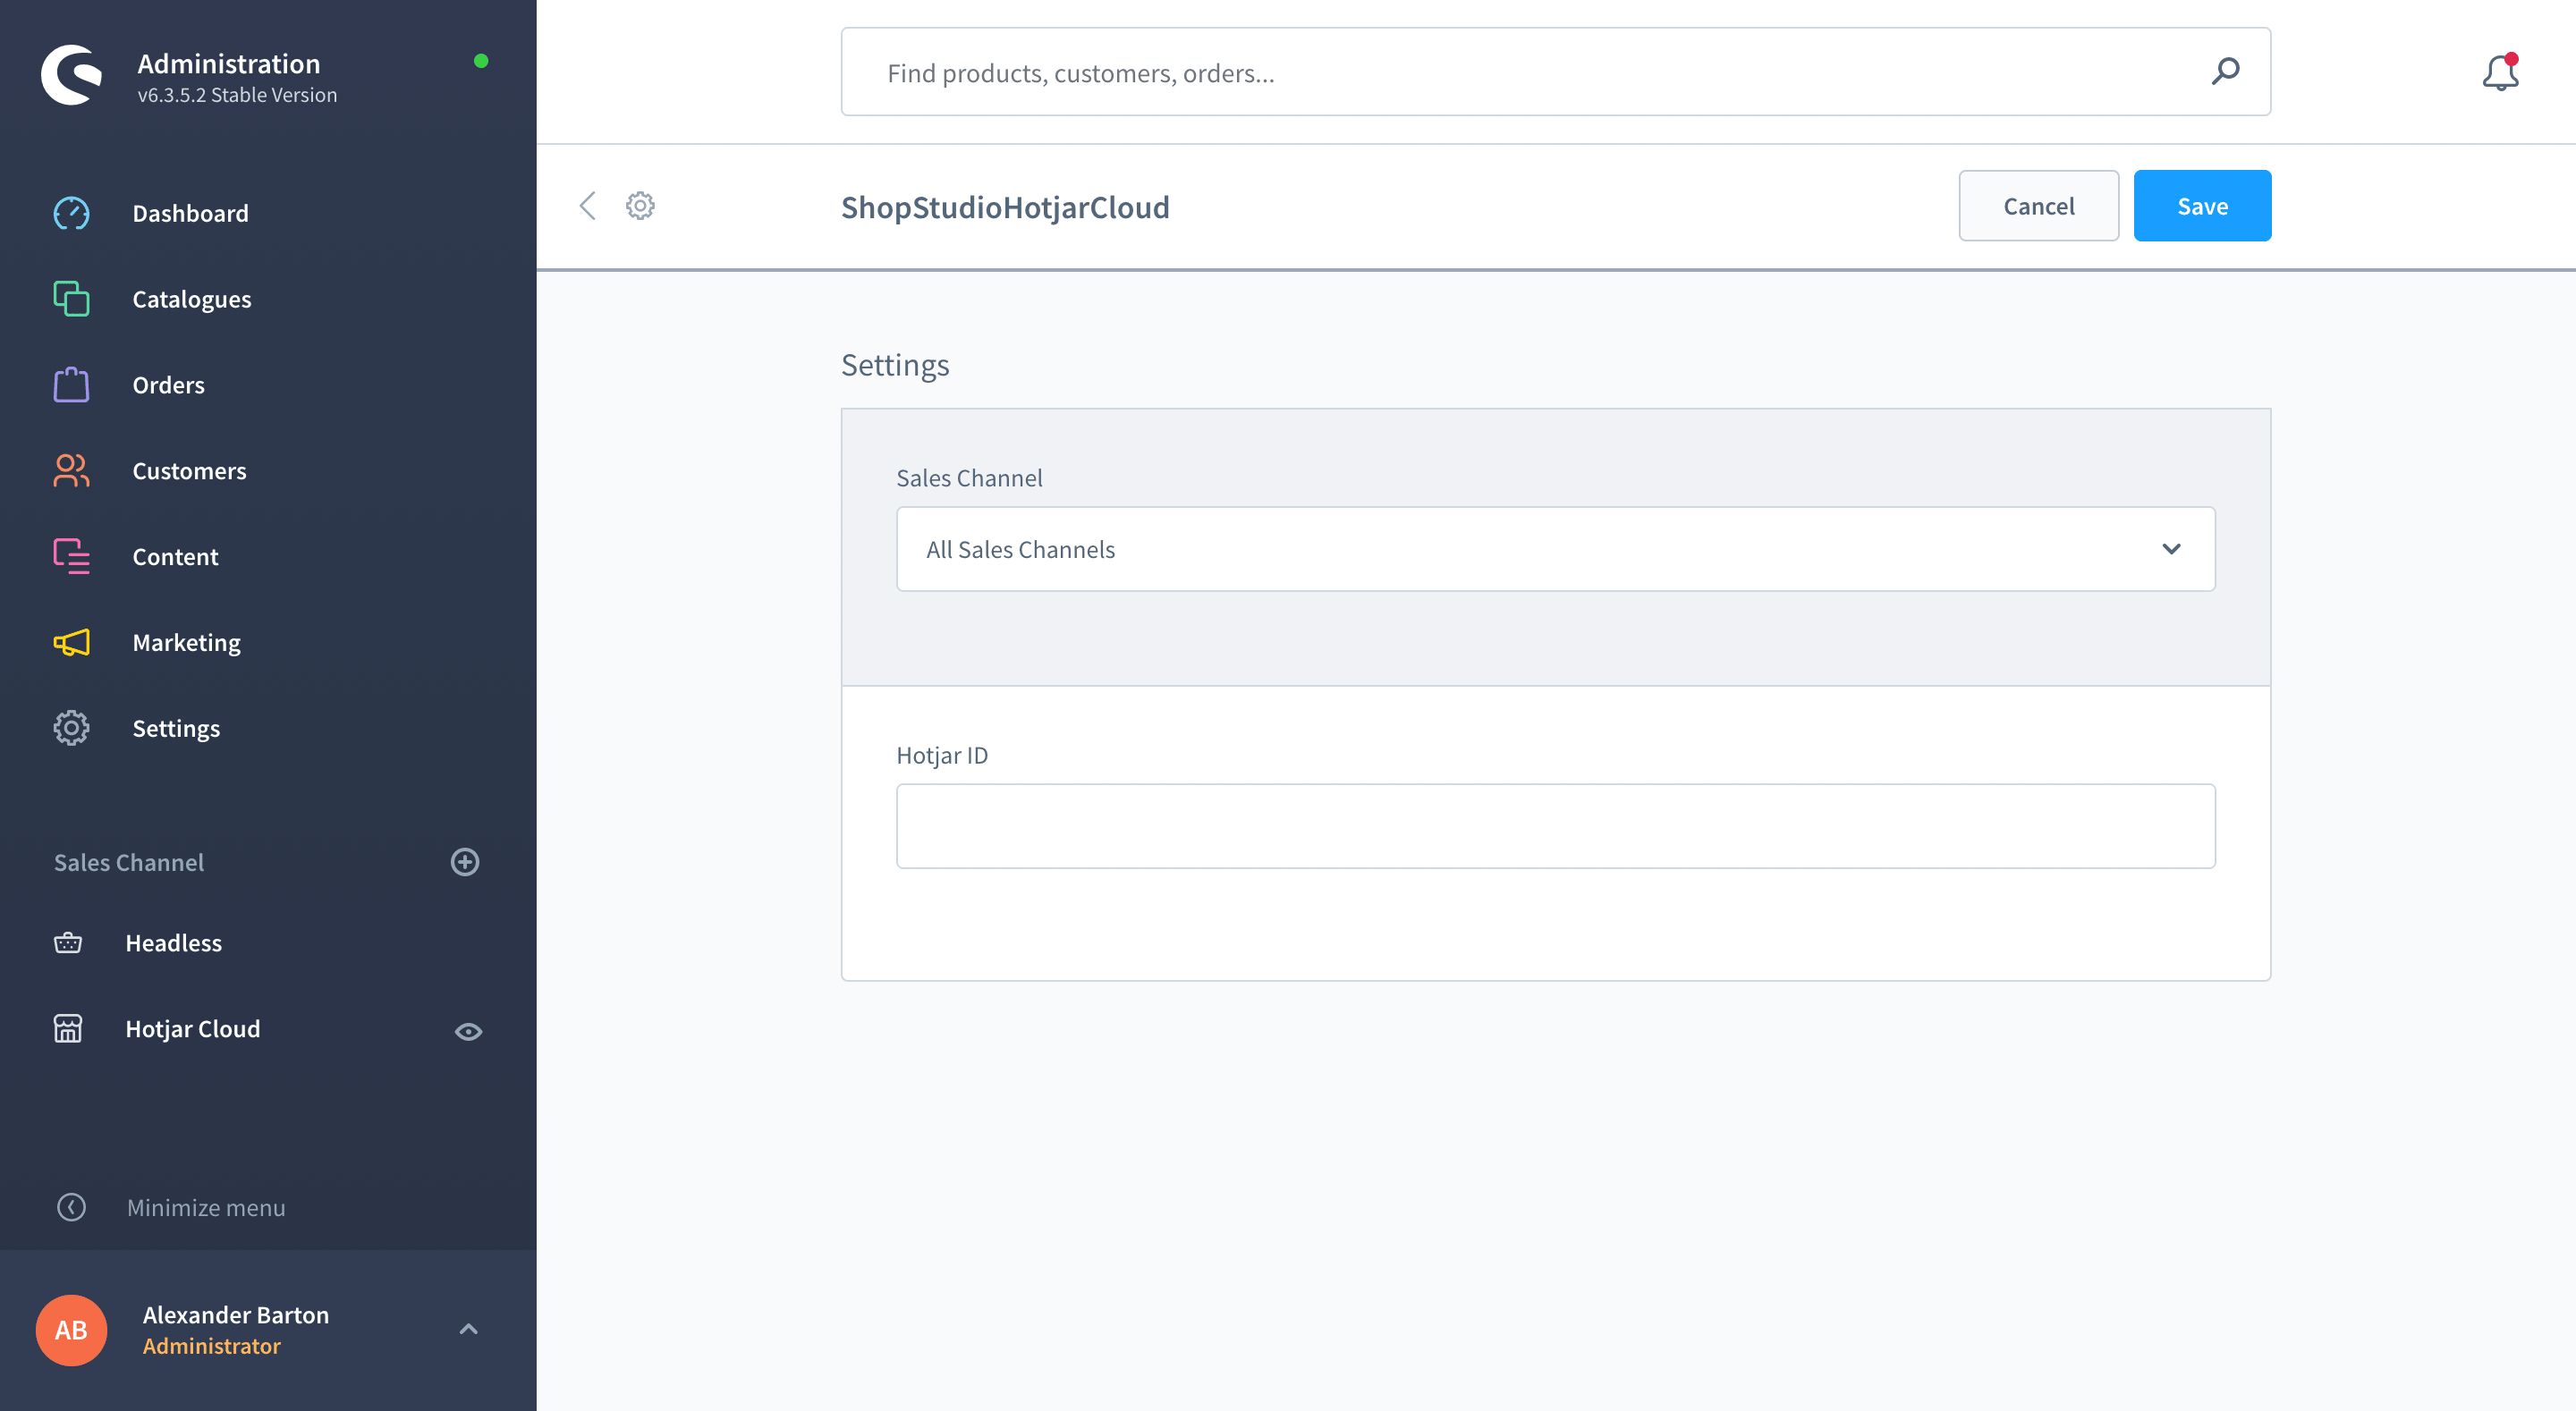
Task: Click the green online status dot
Action: click(x=481, y=61)
